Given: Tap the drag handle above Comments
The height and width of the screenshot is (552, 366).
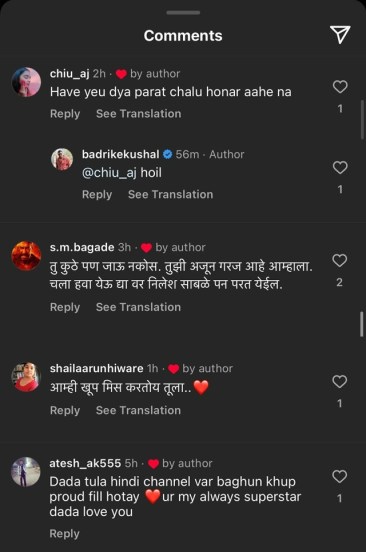Looking at the screenshot, I should click(183, 13).
